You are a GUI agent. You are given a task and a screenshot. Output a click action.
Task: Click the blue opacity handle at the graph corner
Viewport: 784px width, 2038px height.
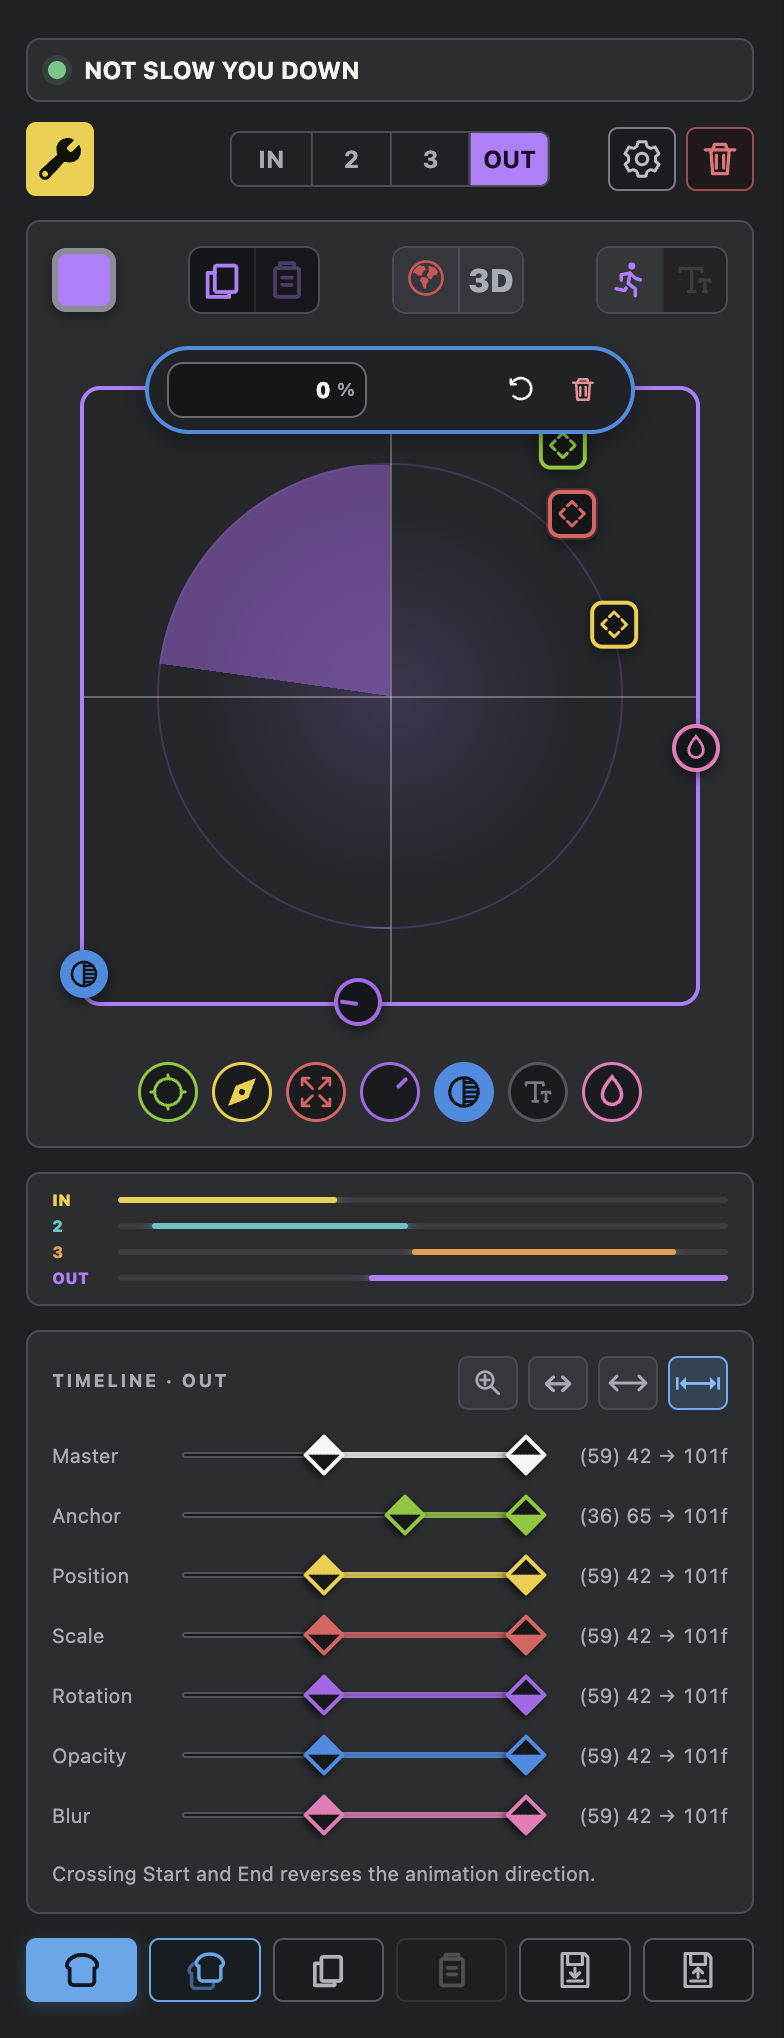(x=84, y=974)
